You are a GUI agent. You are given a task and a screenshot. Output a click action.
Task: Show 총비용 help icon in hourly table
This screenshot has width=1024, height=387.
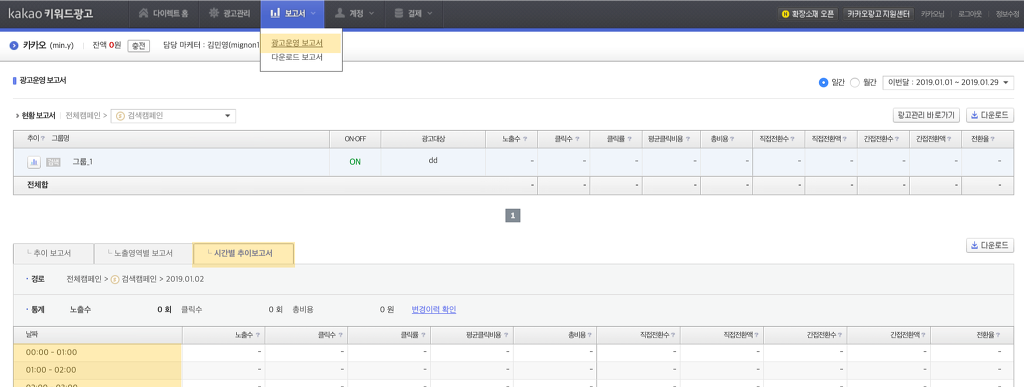(x=590, y=335)
